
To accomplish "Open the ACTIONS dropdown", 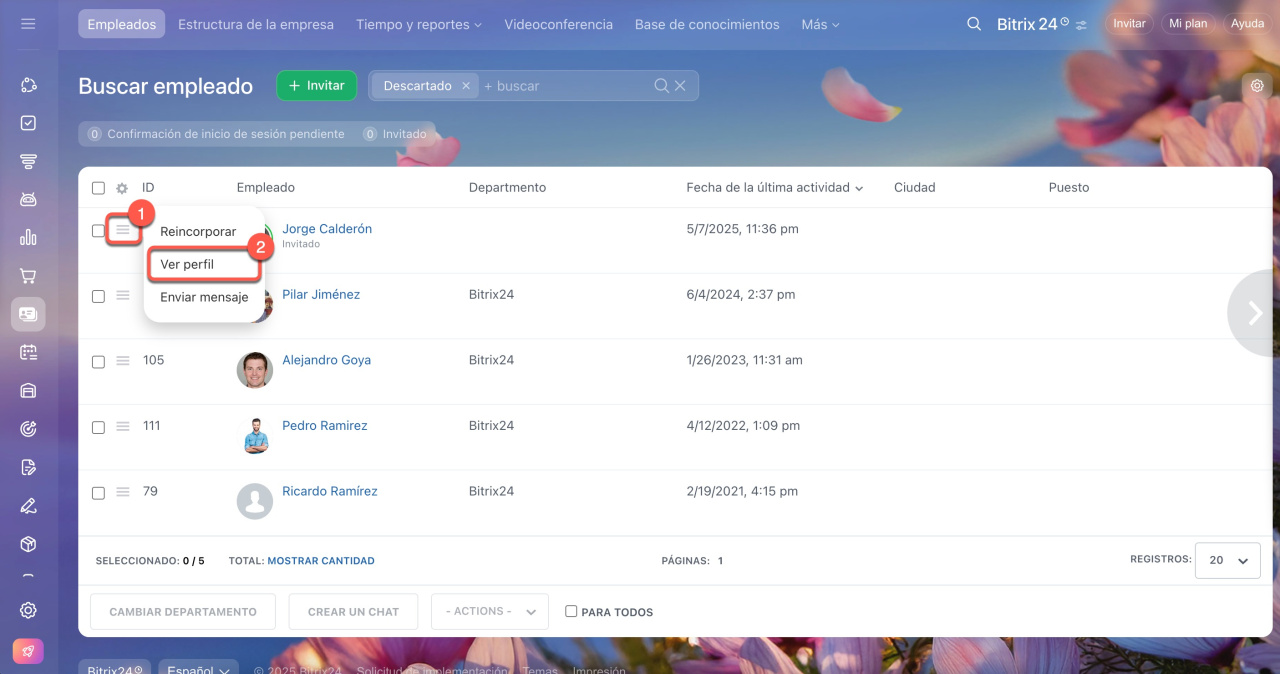I will (x=490, y=611).
